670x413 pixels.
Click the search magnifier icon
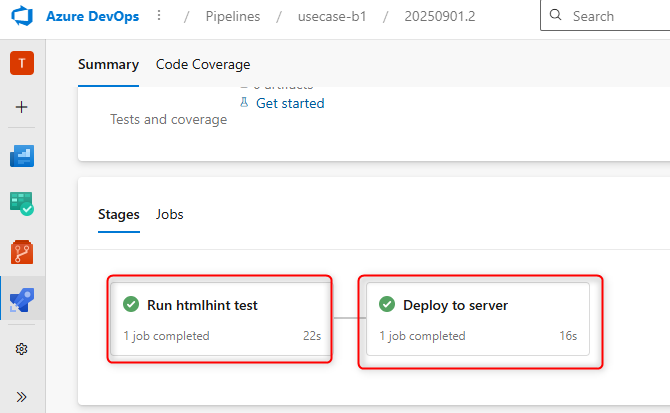point(555,17)
